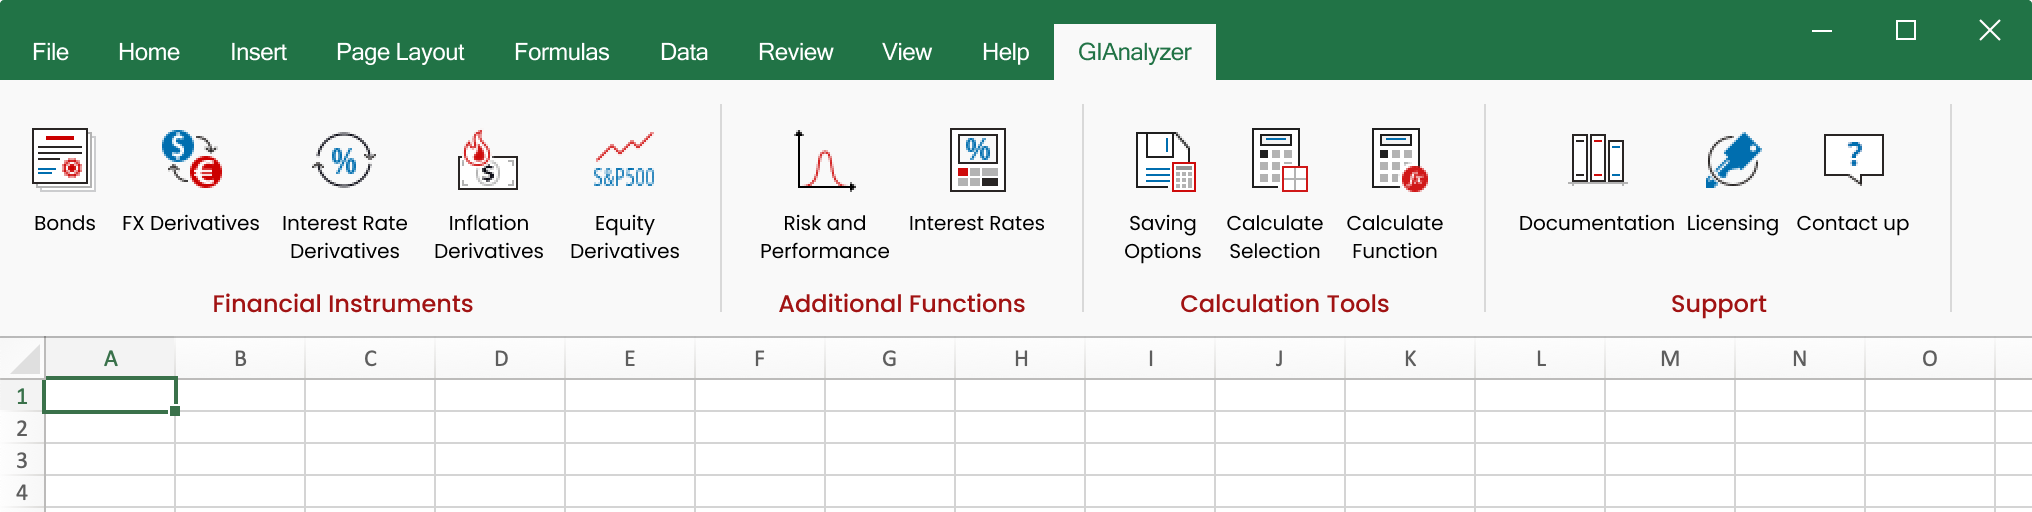Image resolution: width=2032 pixels, height=512 pixels.
Task: Open Inflation Derivatives tool
Action: [488, 160]
